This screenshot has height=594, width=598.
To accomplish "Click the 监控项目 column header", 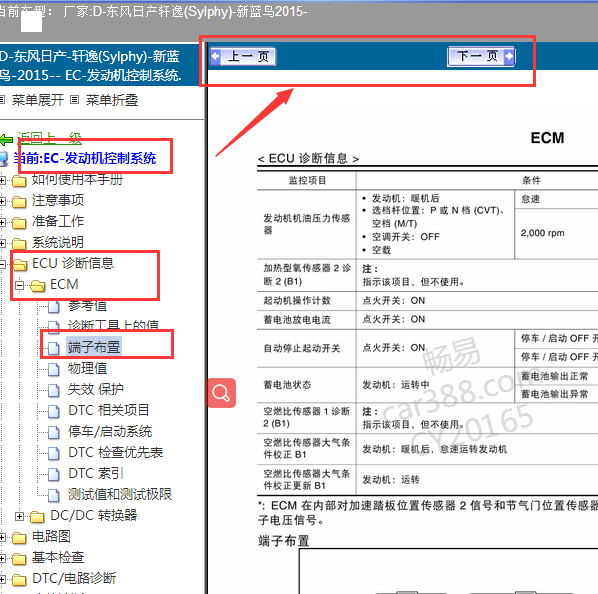I will point(307,180).
